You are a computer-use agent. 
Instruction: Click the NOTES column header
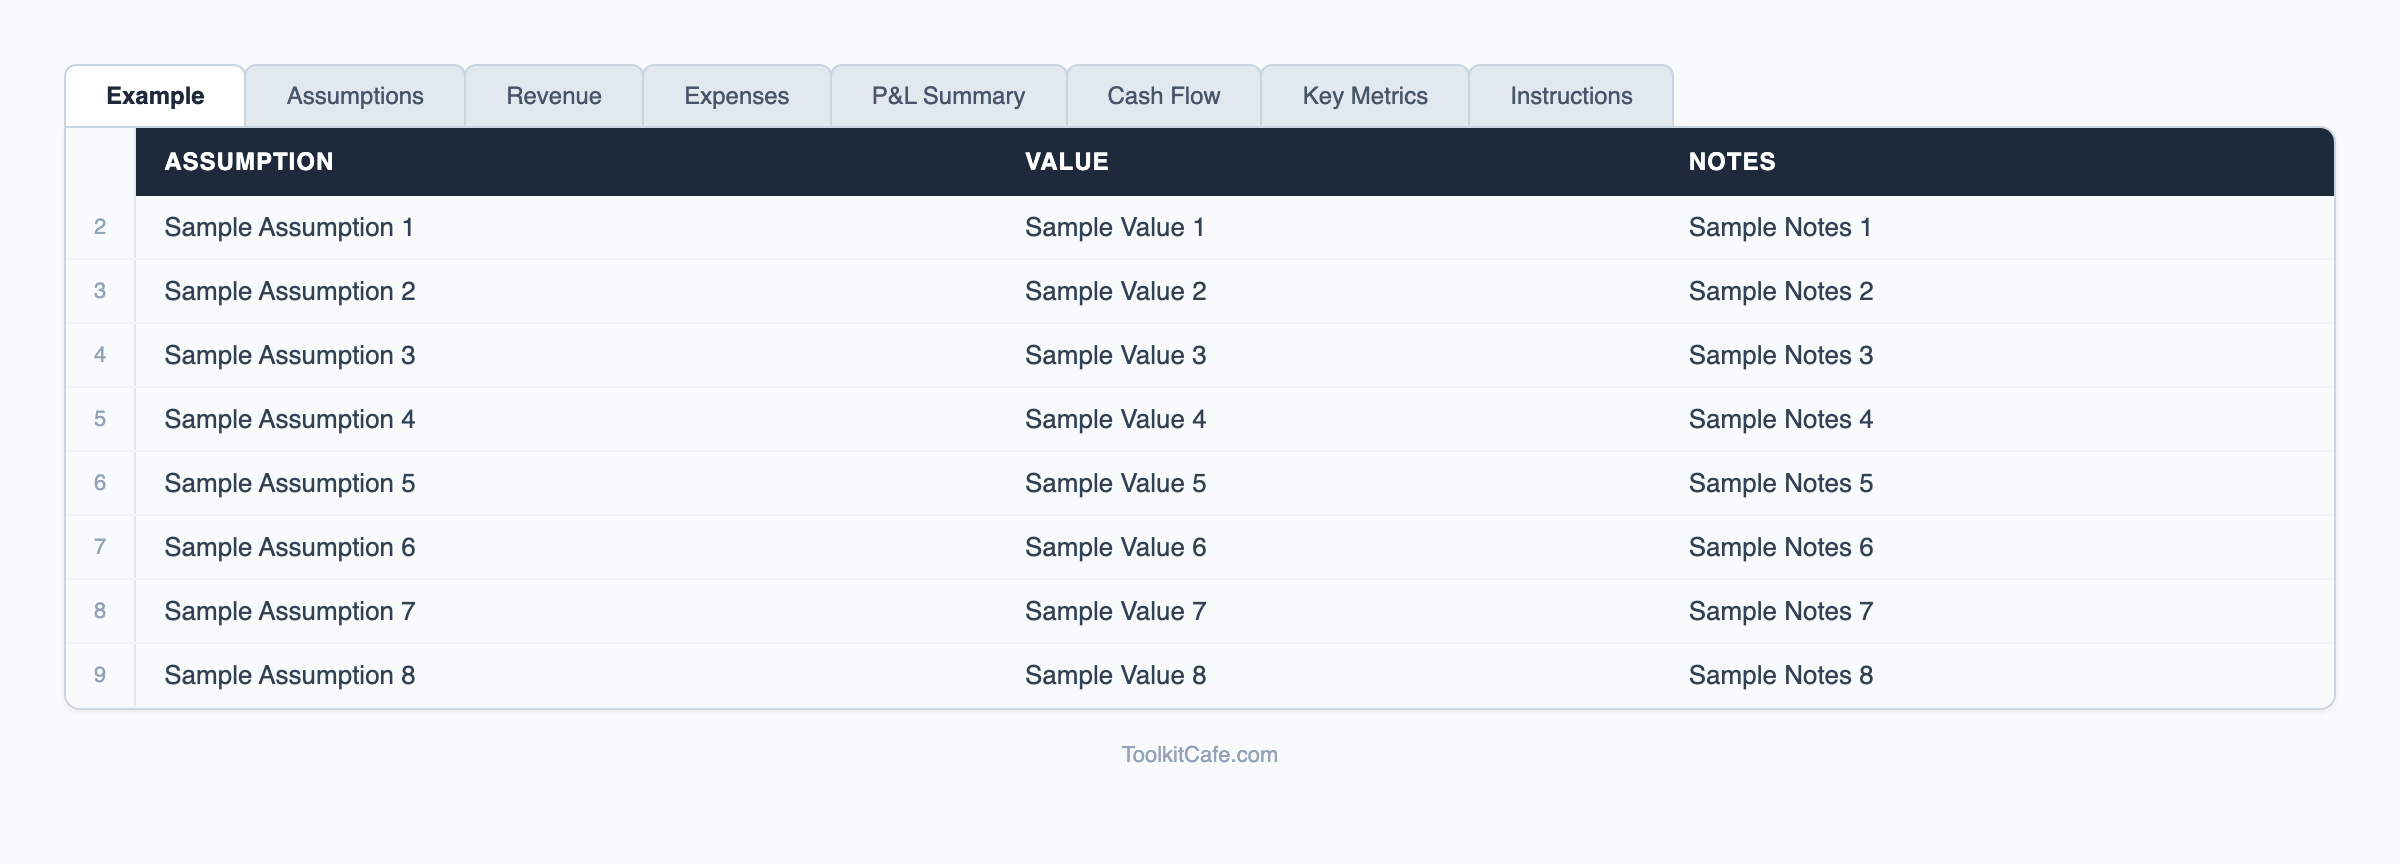click(x=1731, y=162)
